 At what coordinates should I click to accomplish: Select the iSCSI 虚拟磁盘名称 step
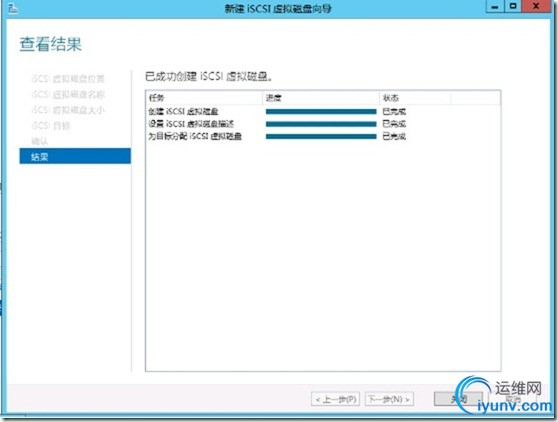pyautogui.click(x=68, y=94)
